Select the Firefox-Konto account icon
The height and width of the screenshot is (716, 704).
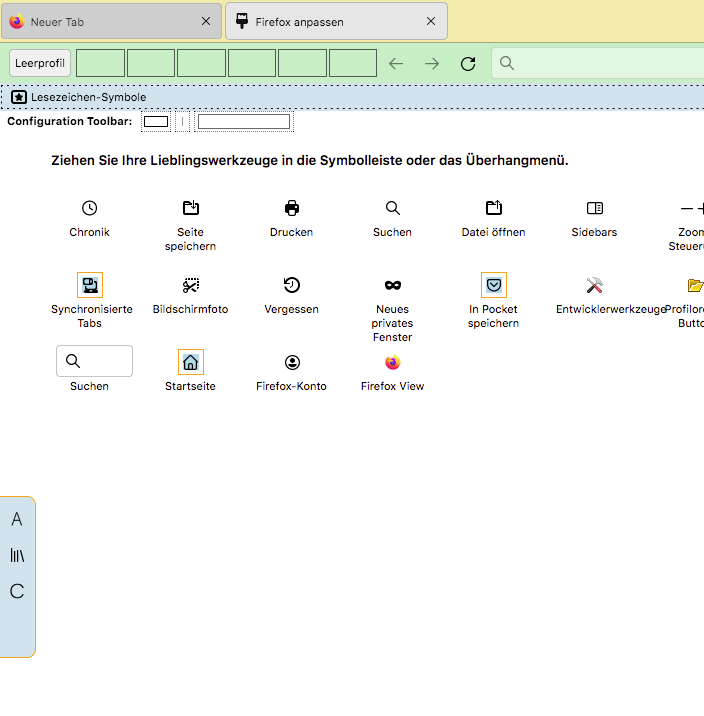[x=292, y=362]
